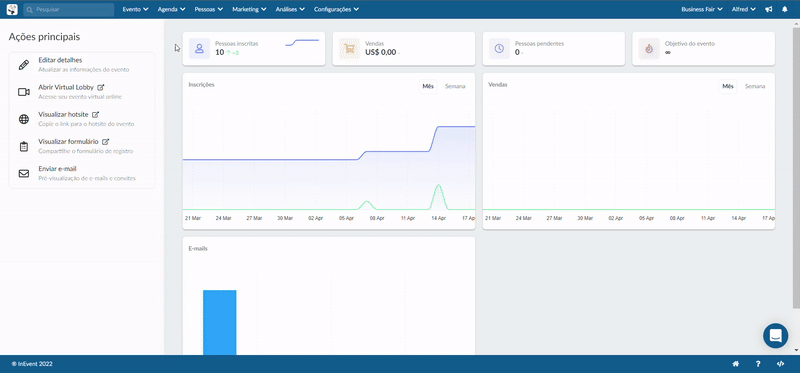Open Visualizar formulário
800x373 pixels.
click(68, 141)
